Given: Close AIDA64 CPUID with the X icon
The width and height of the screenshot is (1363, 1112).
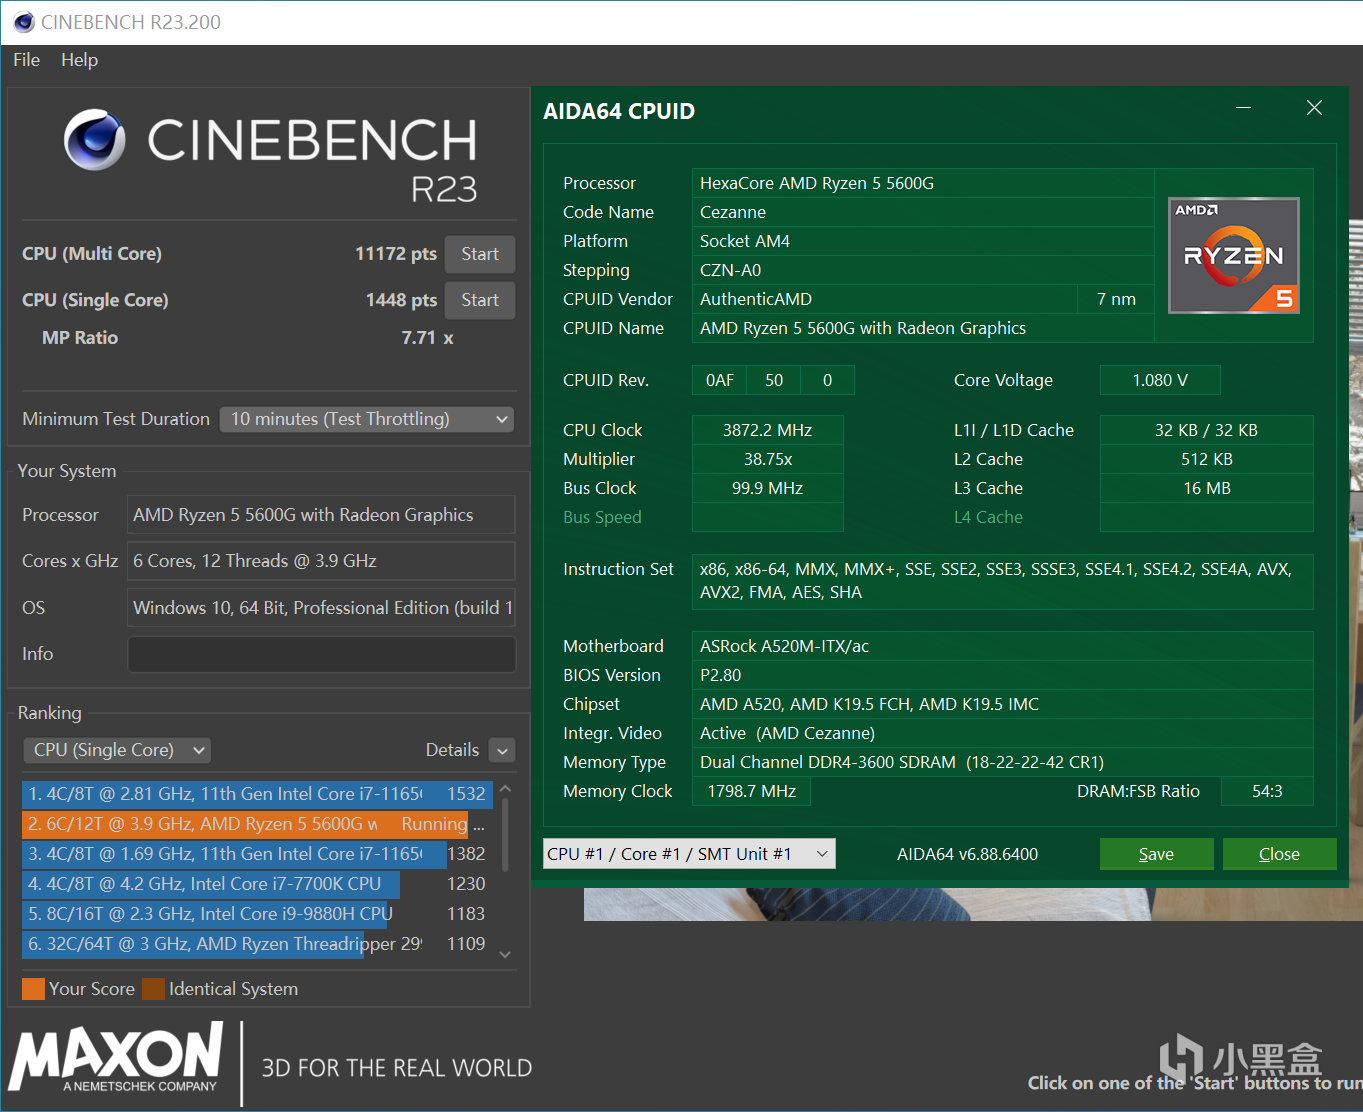Looking at the screenshot, I should click(x=1314, y=108).
